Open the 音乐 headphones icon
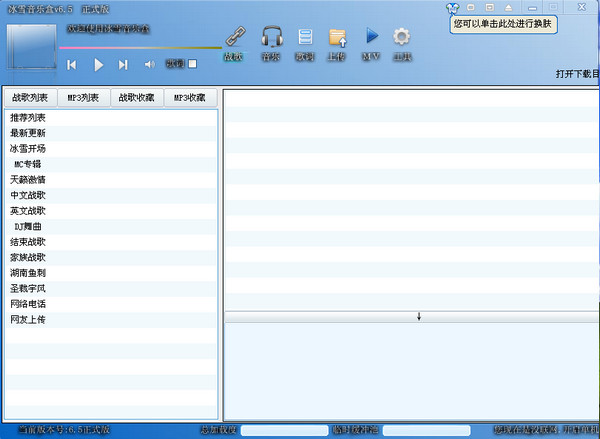The height and width of the screenshot is (439, 600). click(272, 37)
